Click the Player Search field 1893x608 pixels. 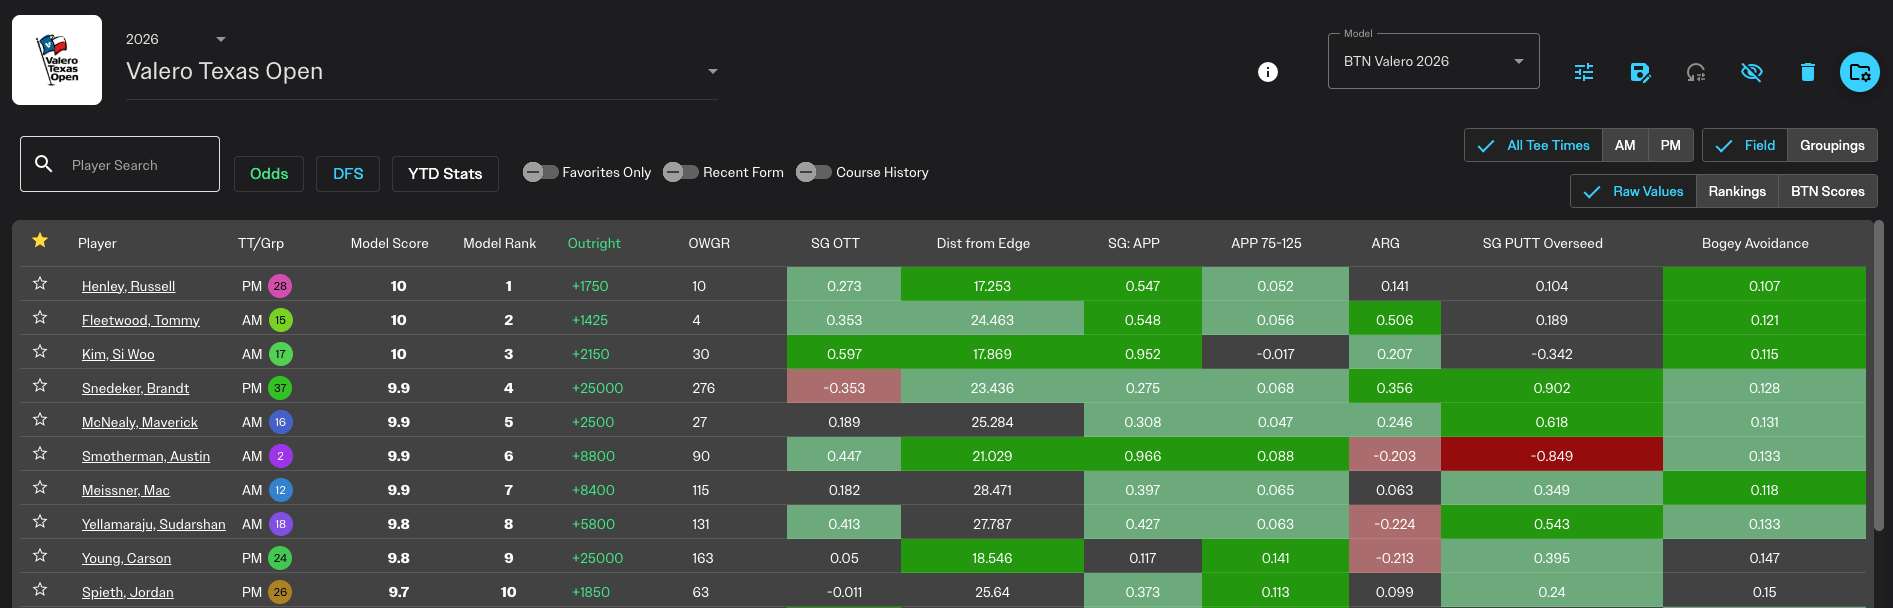point(120,164)
